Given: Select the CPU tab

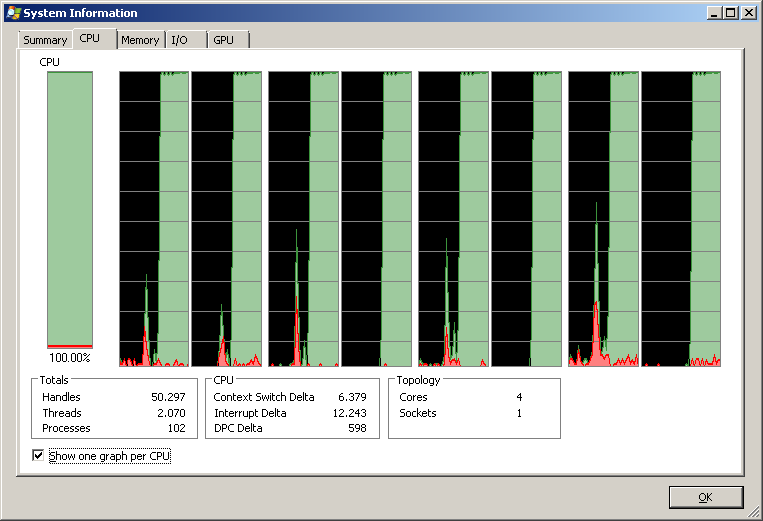Looking at the screenshot, I should click(x=94, y=38).
